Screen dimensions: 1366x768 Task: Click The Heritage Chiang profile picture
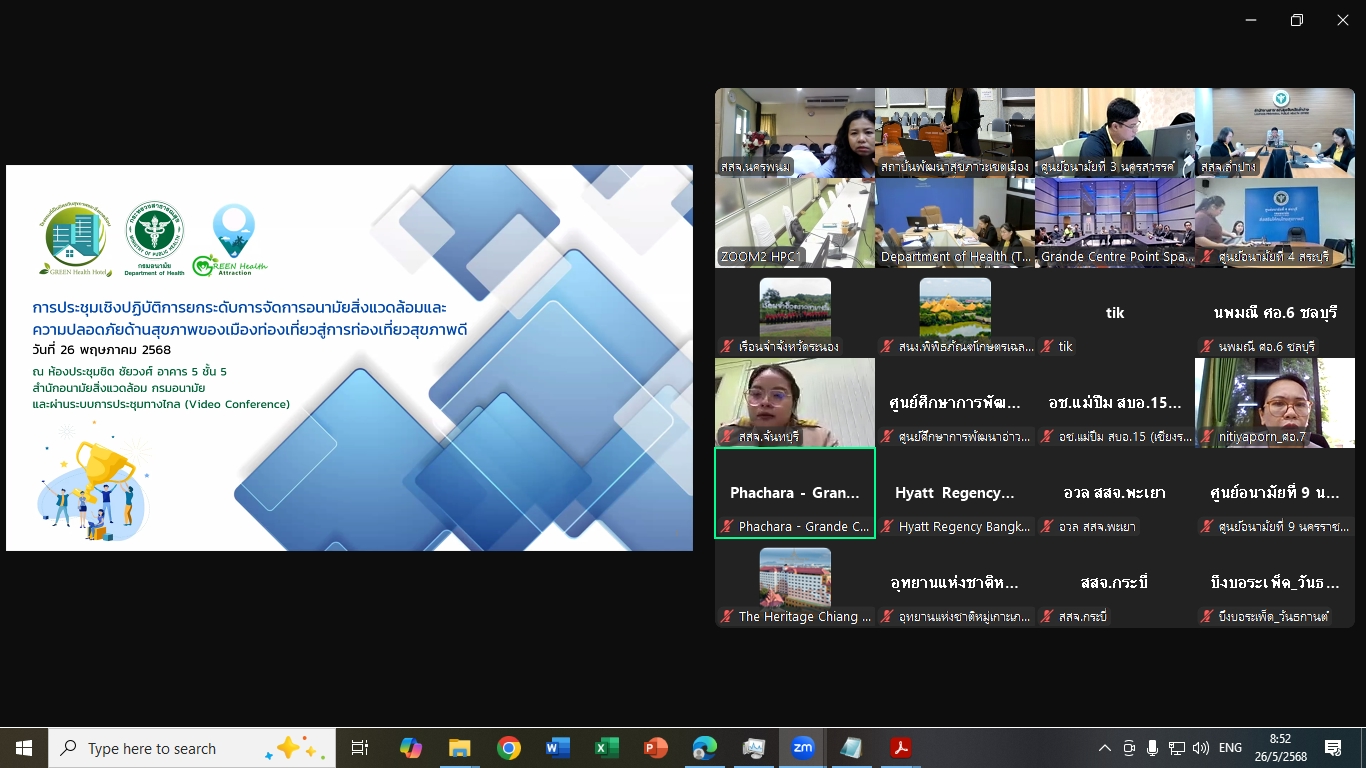coord(795,577)
